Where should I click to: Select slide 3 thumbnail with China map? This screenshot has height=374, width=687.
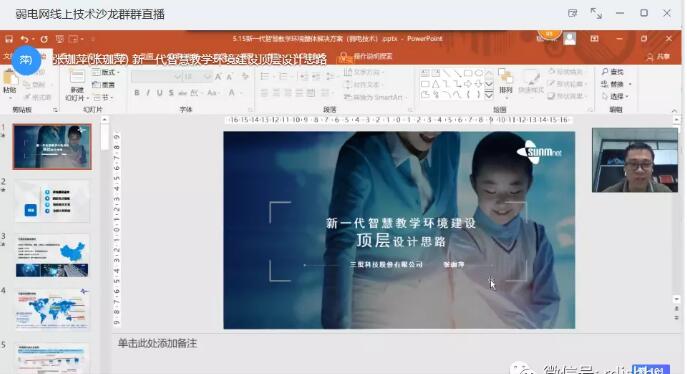tap(52, 256)
